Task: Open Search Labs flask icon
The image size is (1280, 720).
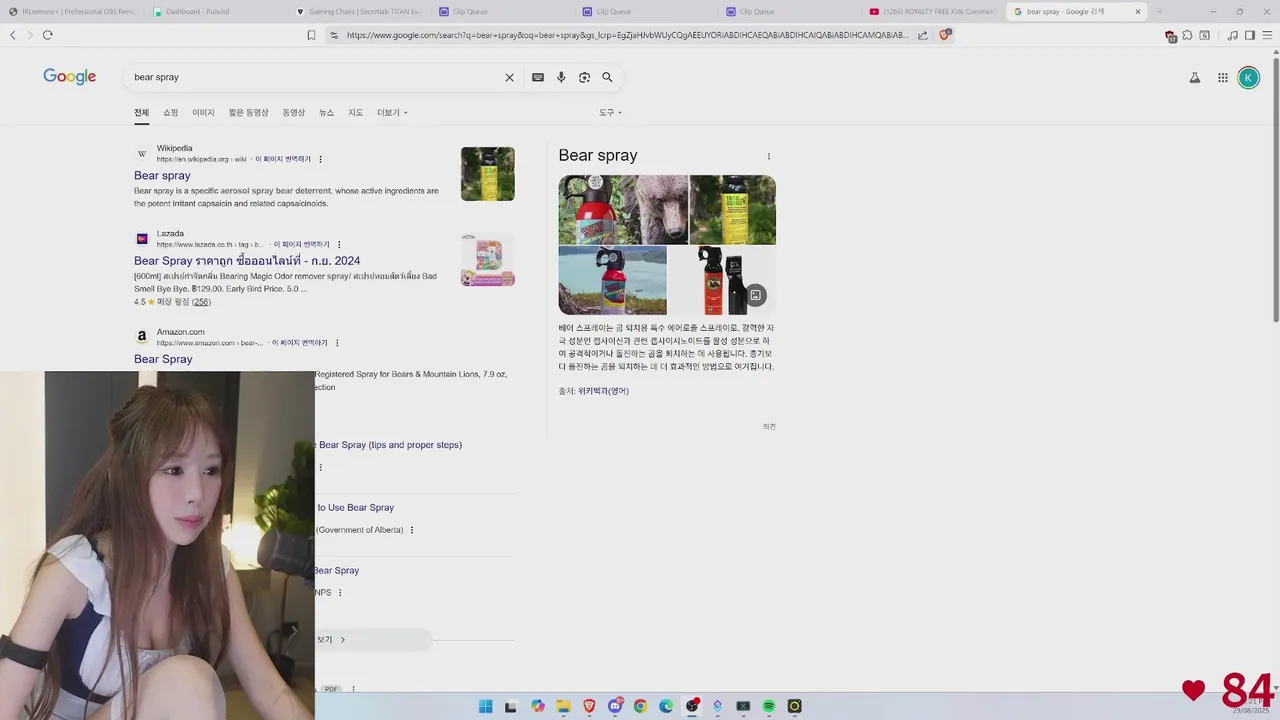Action: pos(1194,77)
